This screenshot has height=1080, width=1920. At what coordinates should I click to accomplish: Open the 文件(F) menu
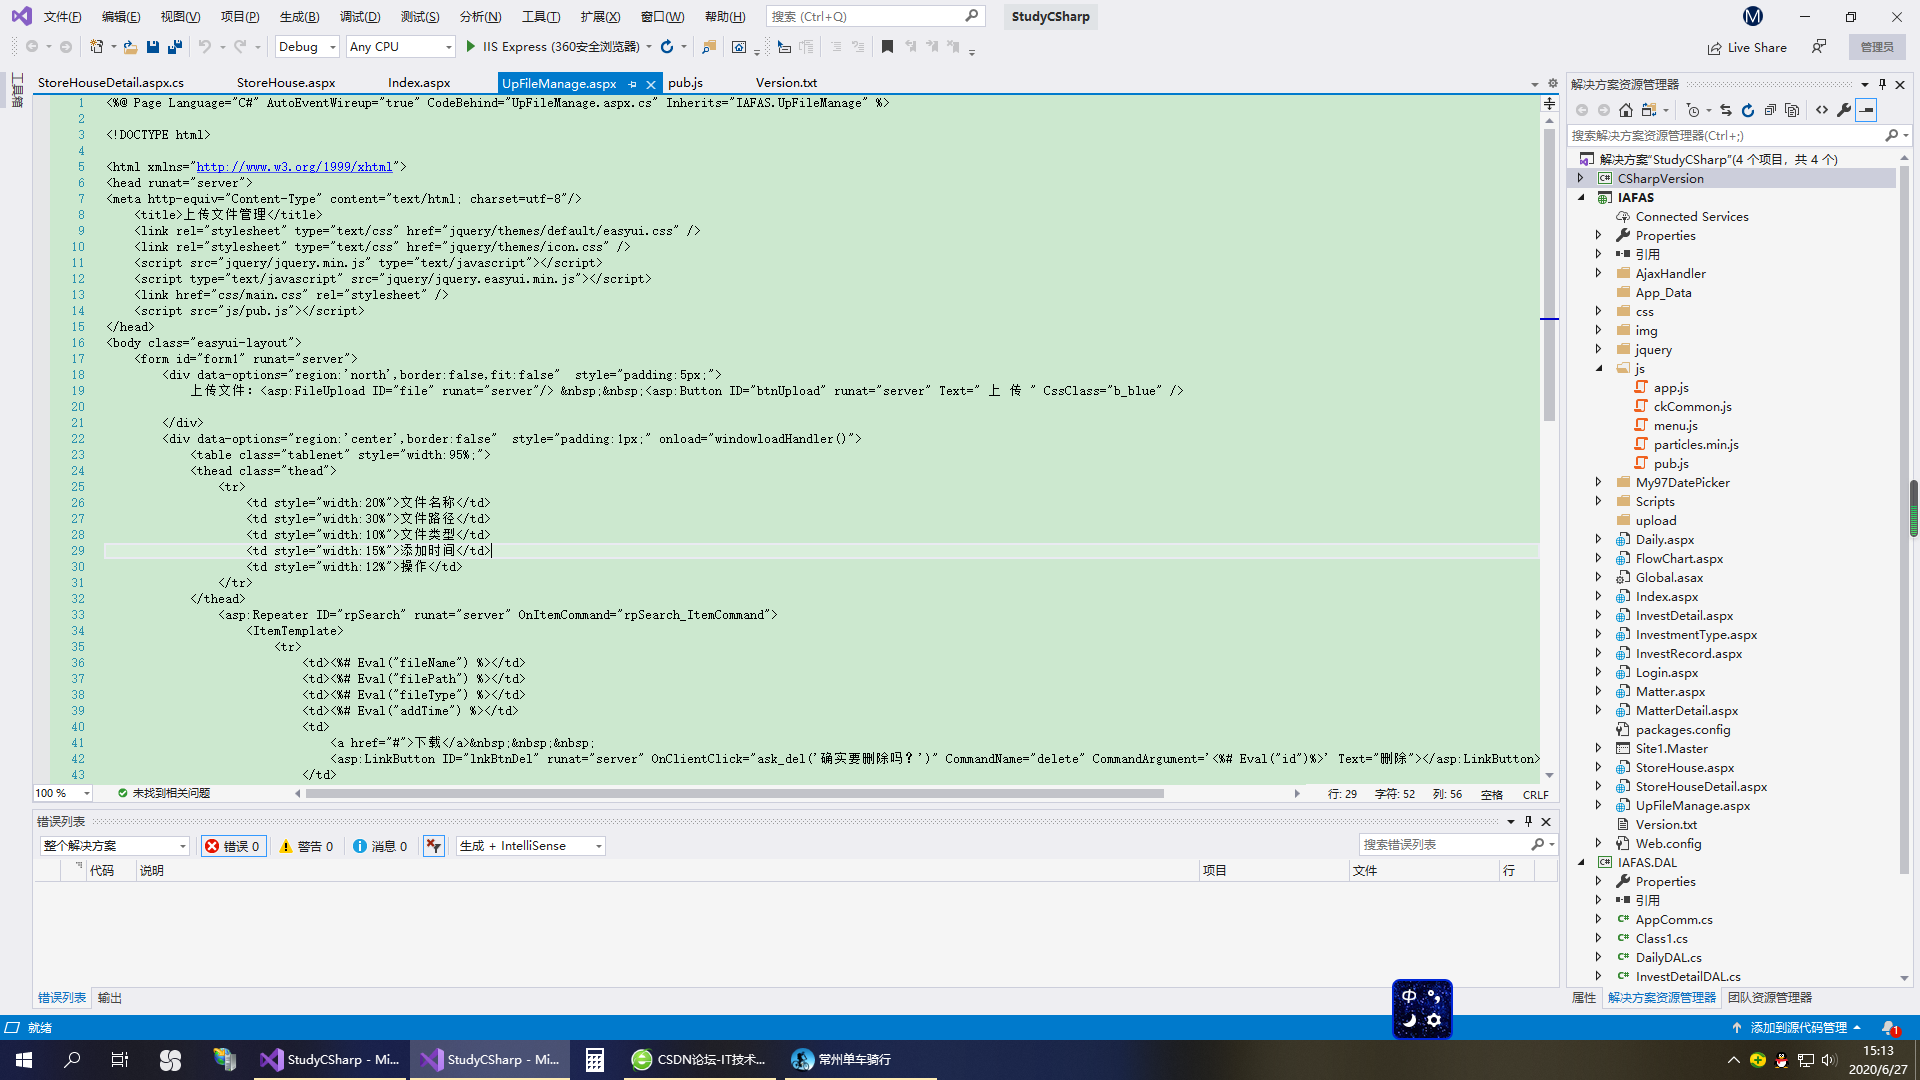point(62,16)
